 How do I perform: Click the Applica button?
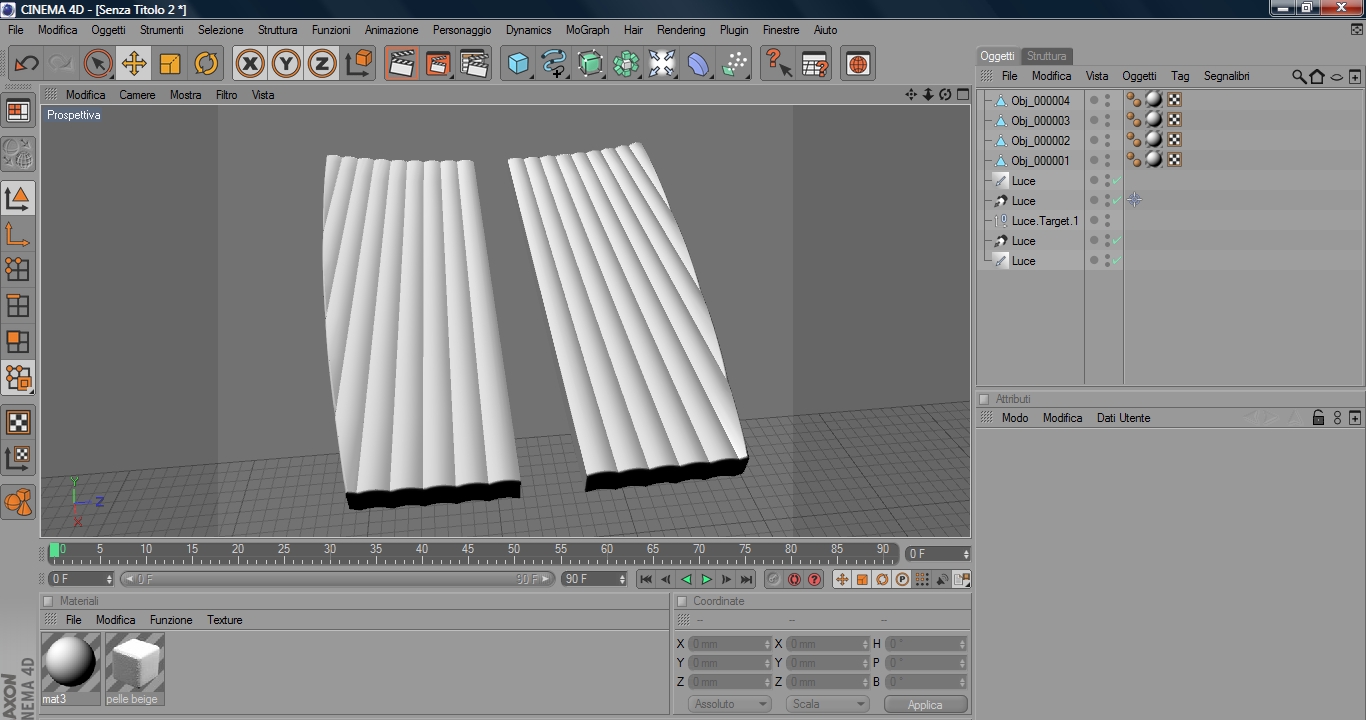coord(925,704)
